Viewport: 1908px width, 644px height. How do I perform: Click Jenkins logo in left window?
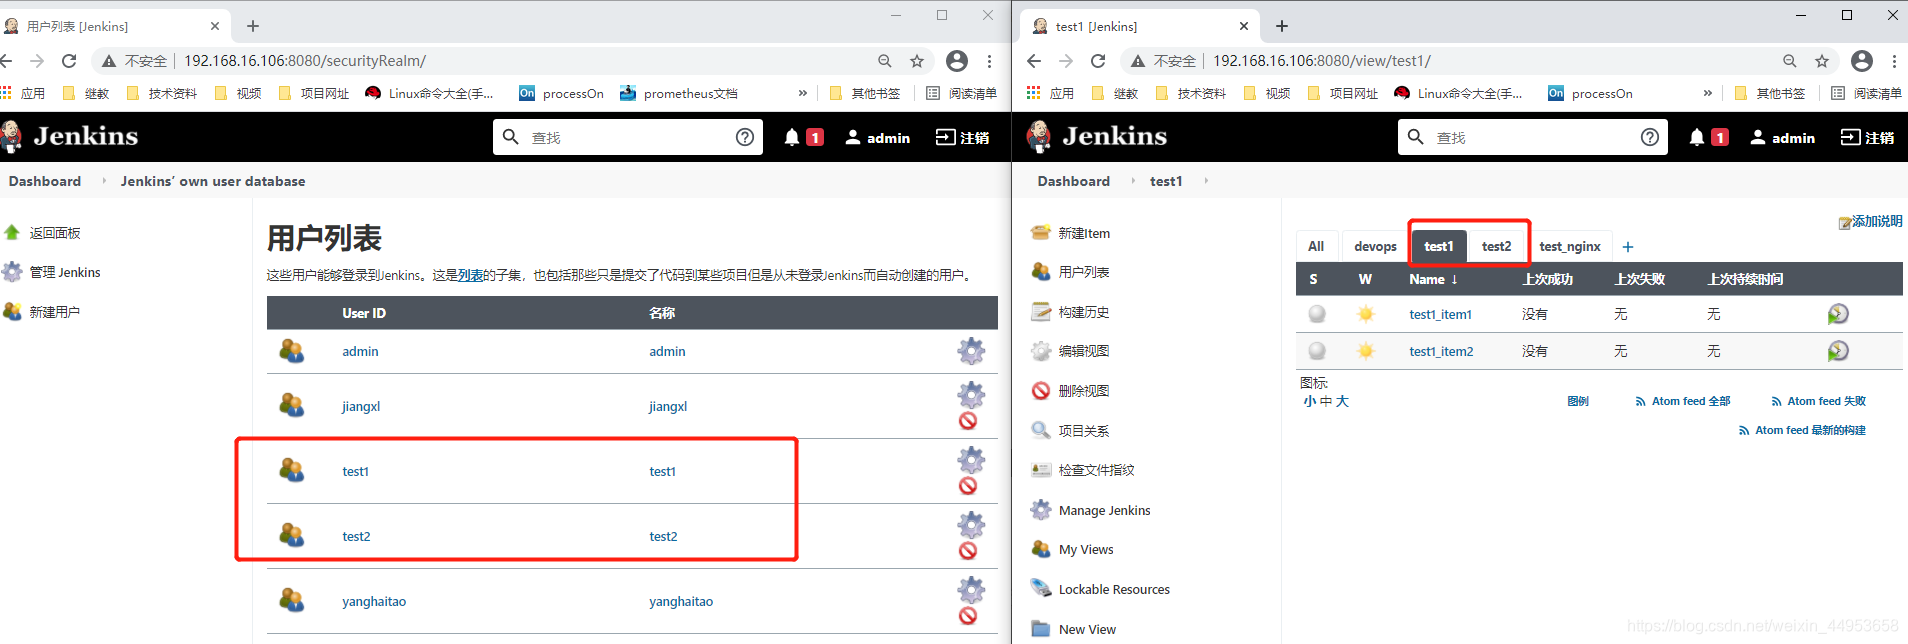click(70, 136)
